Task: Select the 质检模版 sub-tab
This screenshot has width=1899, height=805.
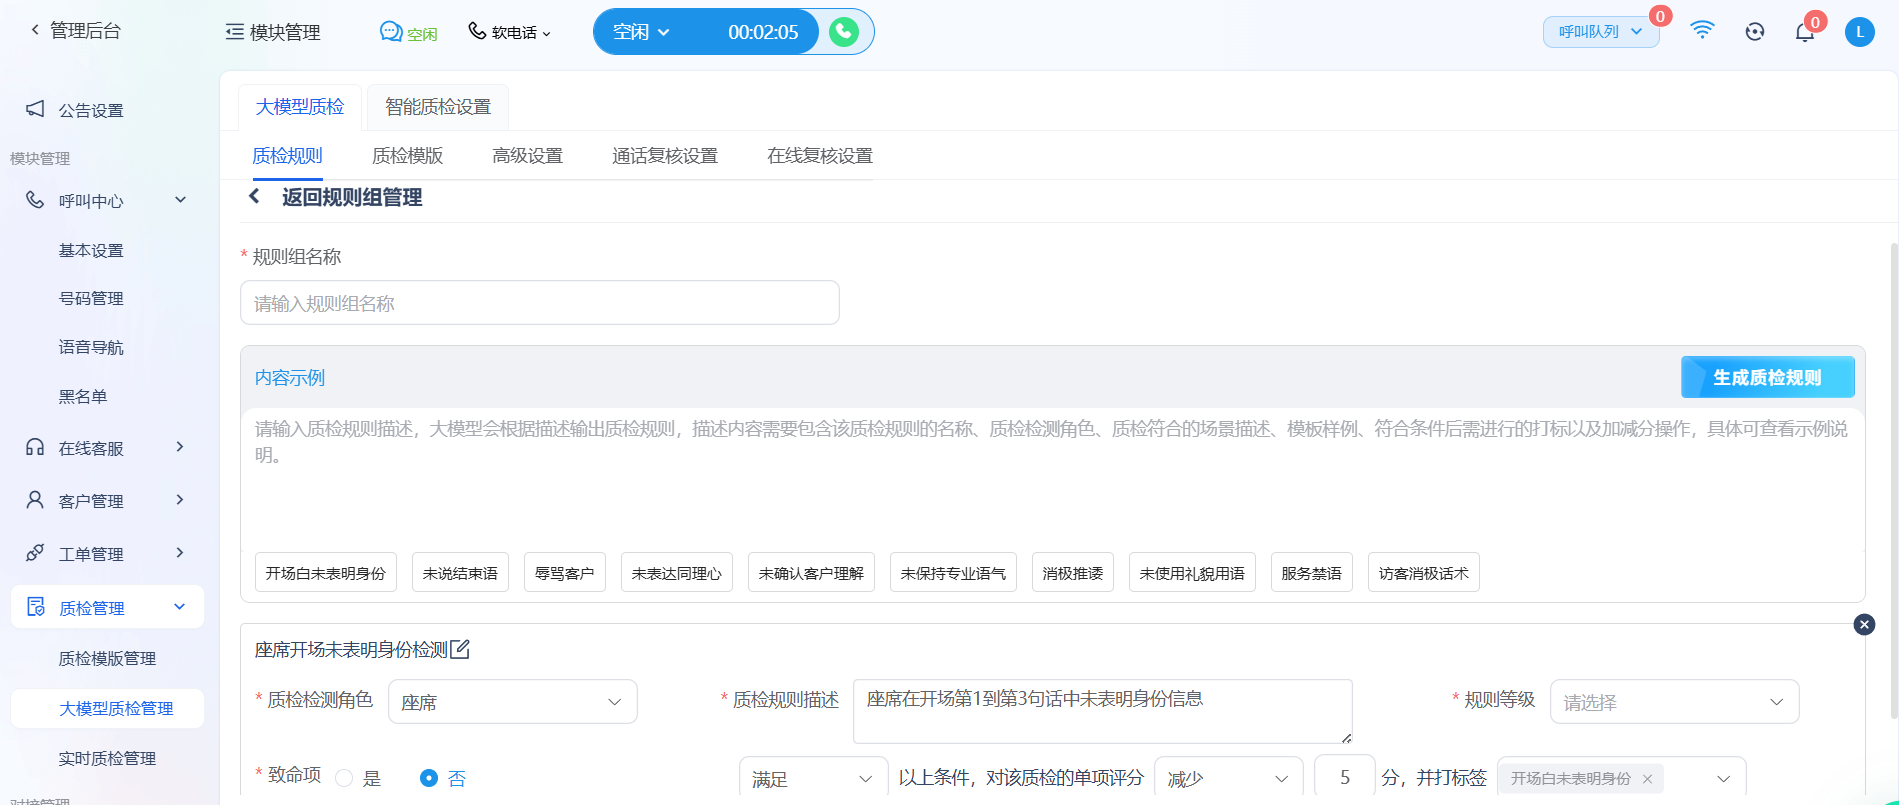Action: click(407, 156)
